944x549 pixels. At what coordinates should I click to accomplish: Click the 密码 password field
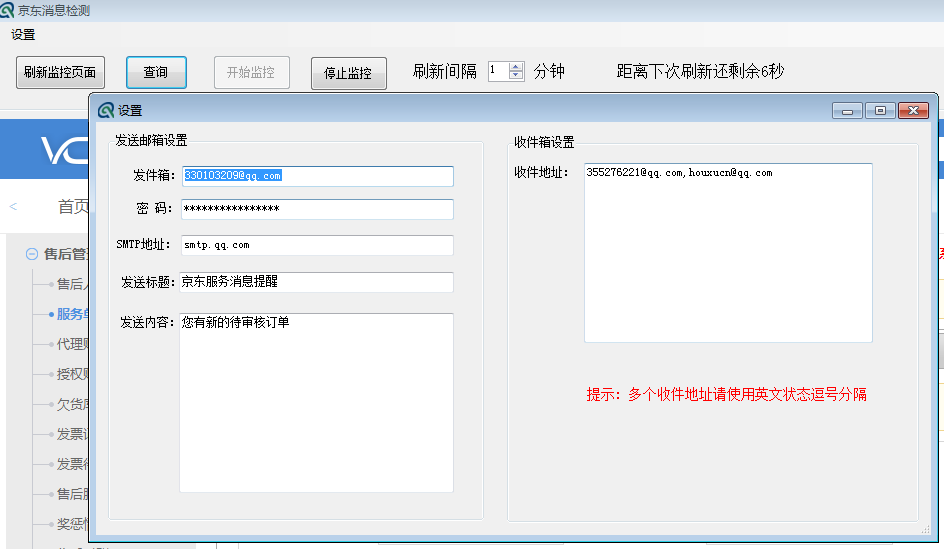[318, 209]
